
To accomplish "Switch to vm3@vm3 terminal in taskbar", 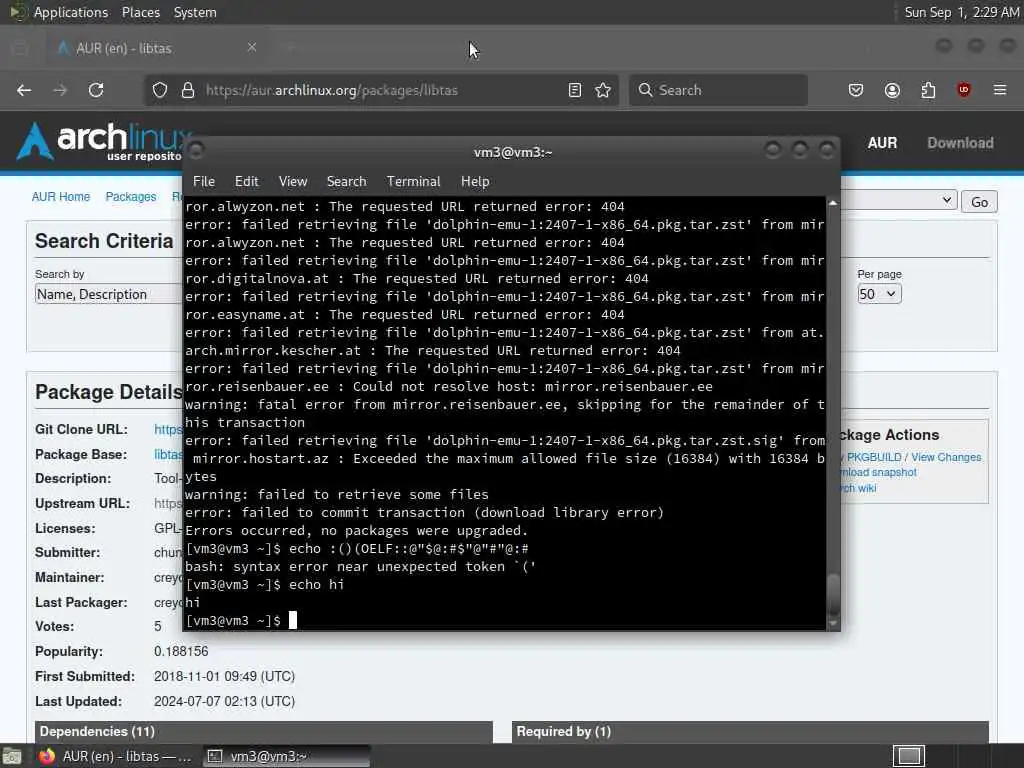I will pyautogui.click(x=286, y=756).
